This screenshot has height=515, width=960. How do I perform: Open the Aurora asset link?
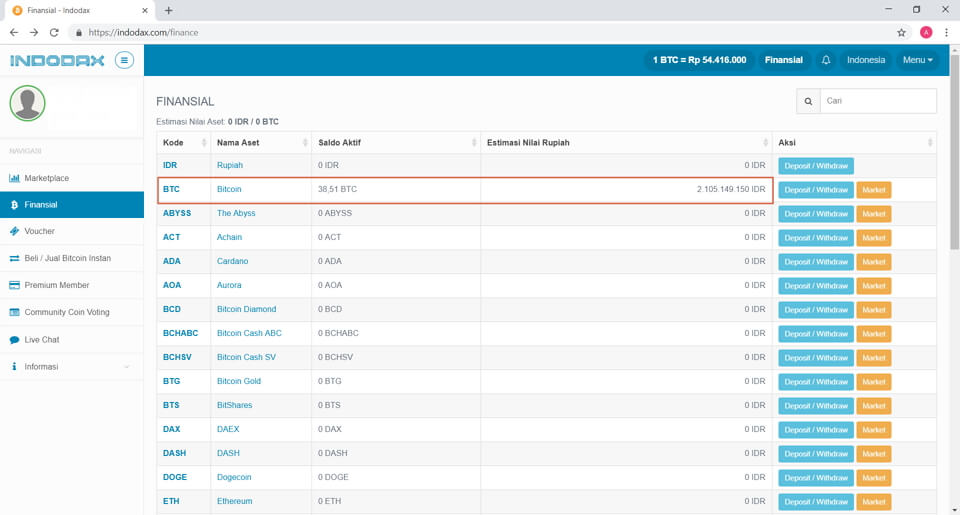(229, 285)
